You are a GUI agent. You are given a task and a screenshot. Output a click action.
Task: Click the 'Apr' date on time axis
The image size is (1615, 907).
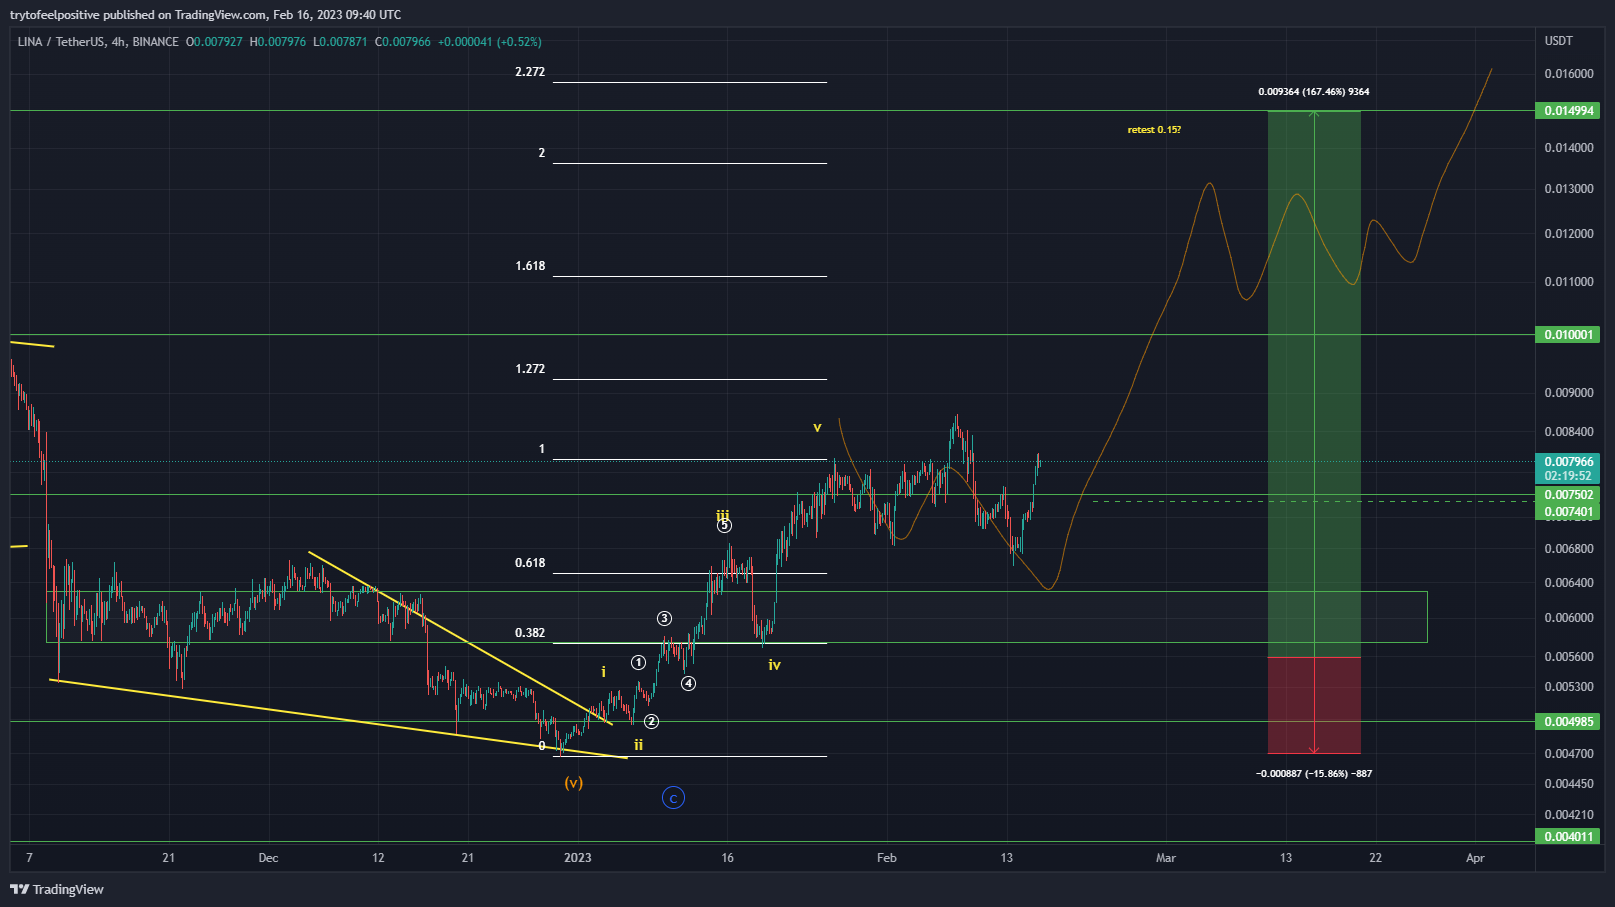coord(1475,858)
